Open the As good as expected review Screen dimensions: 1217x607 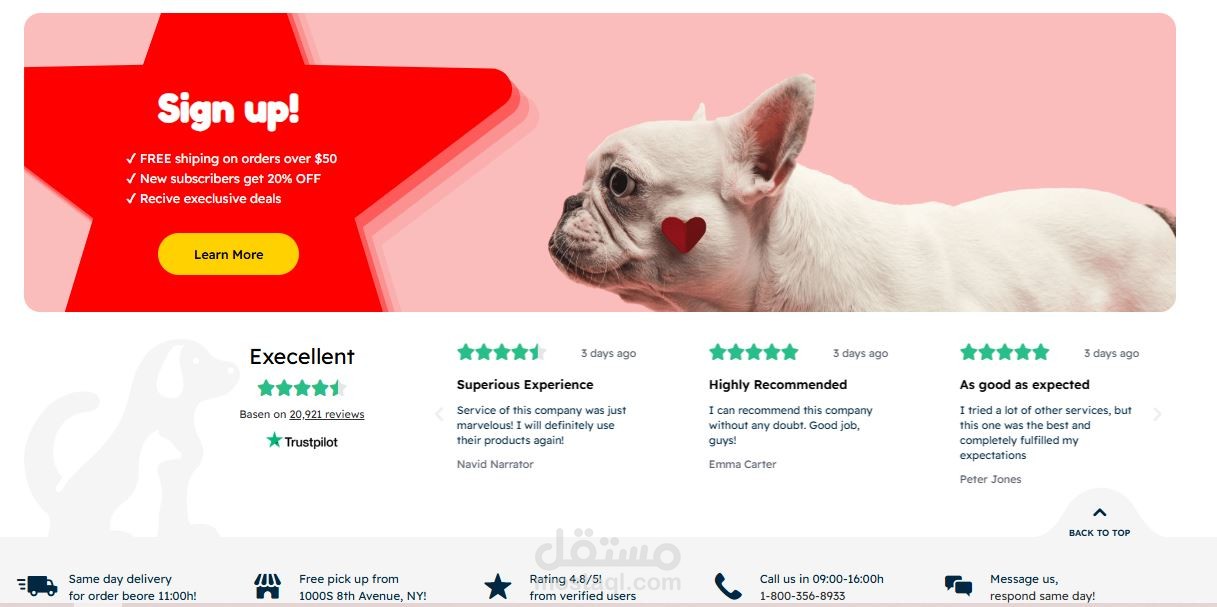click(1025, 384)
